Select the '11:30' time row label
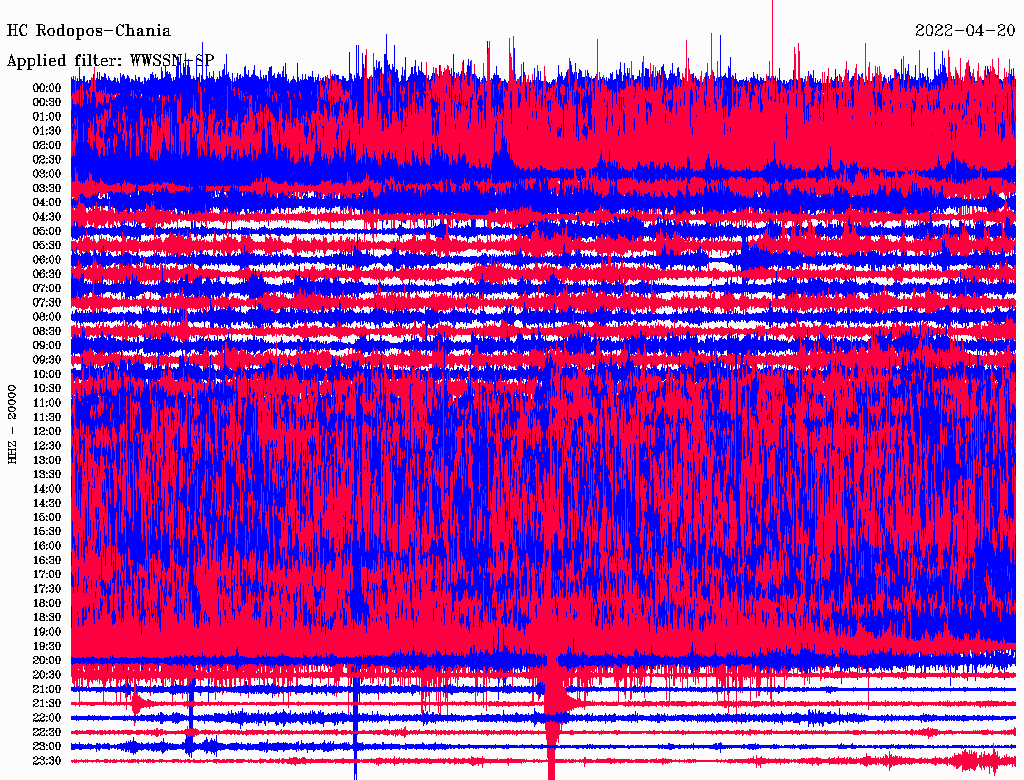 tap(47, 417)
